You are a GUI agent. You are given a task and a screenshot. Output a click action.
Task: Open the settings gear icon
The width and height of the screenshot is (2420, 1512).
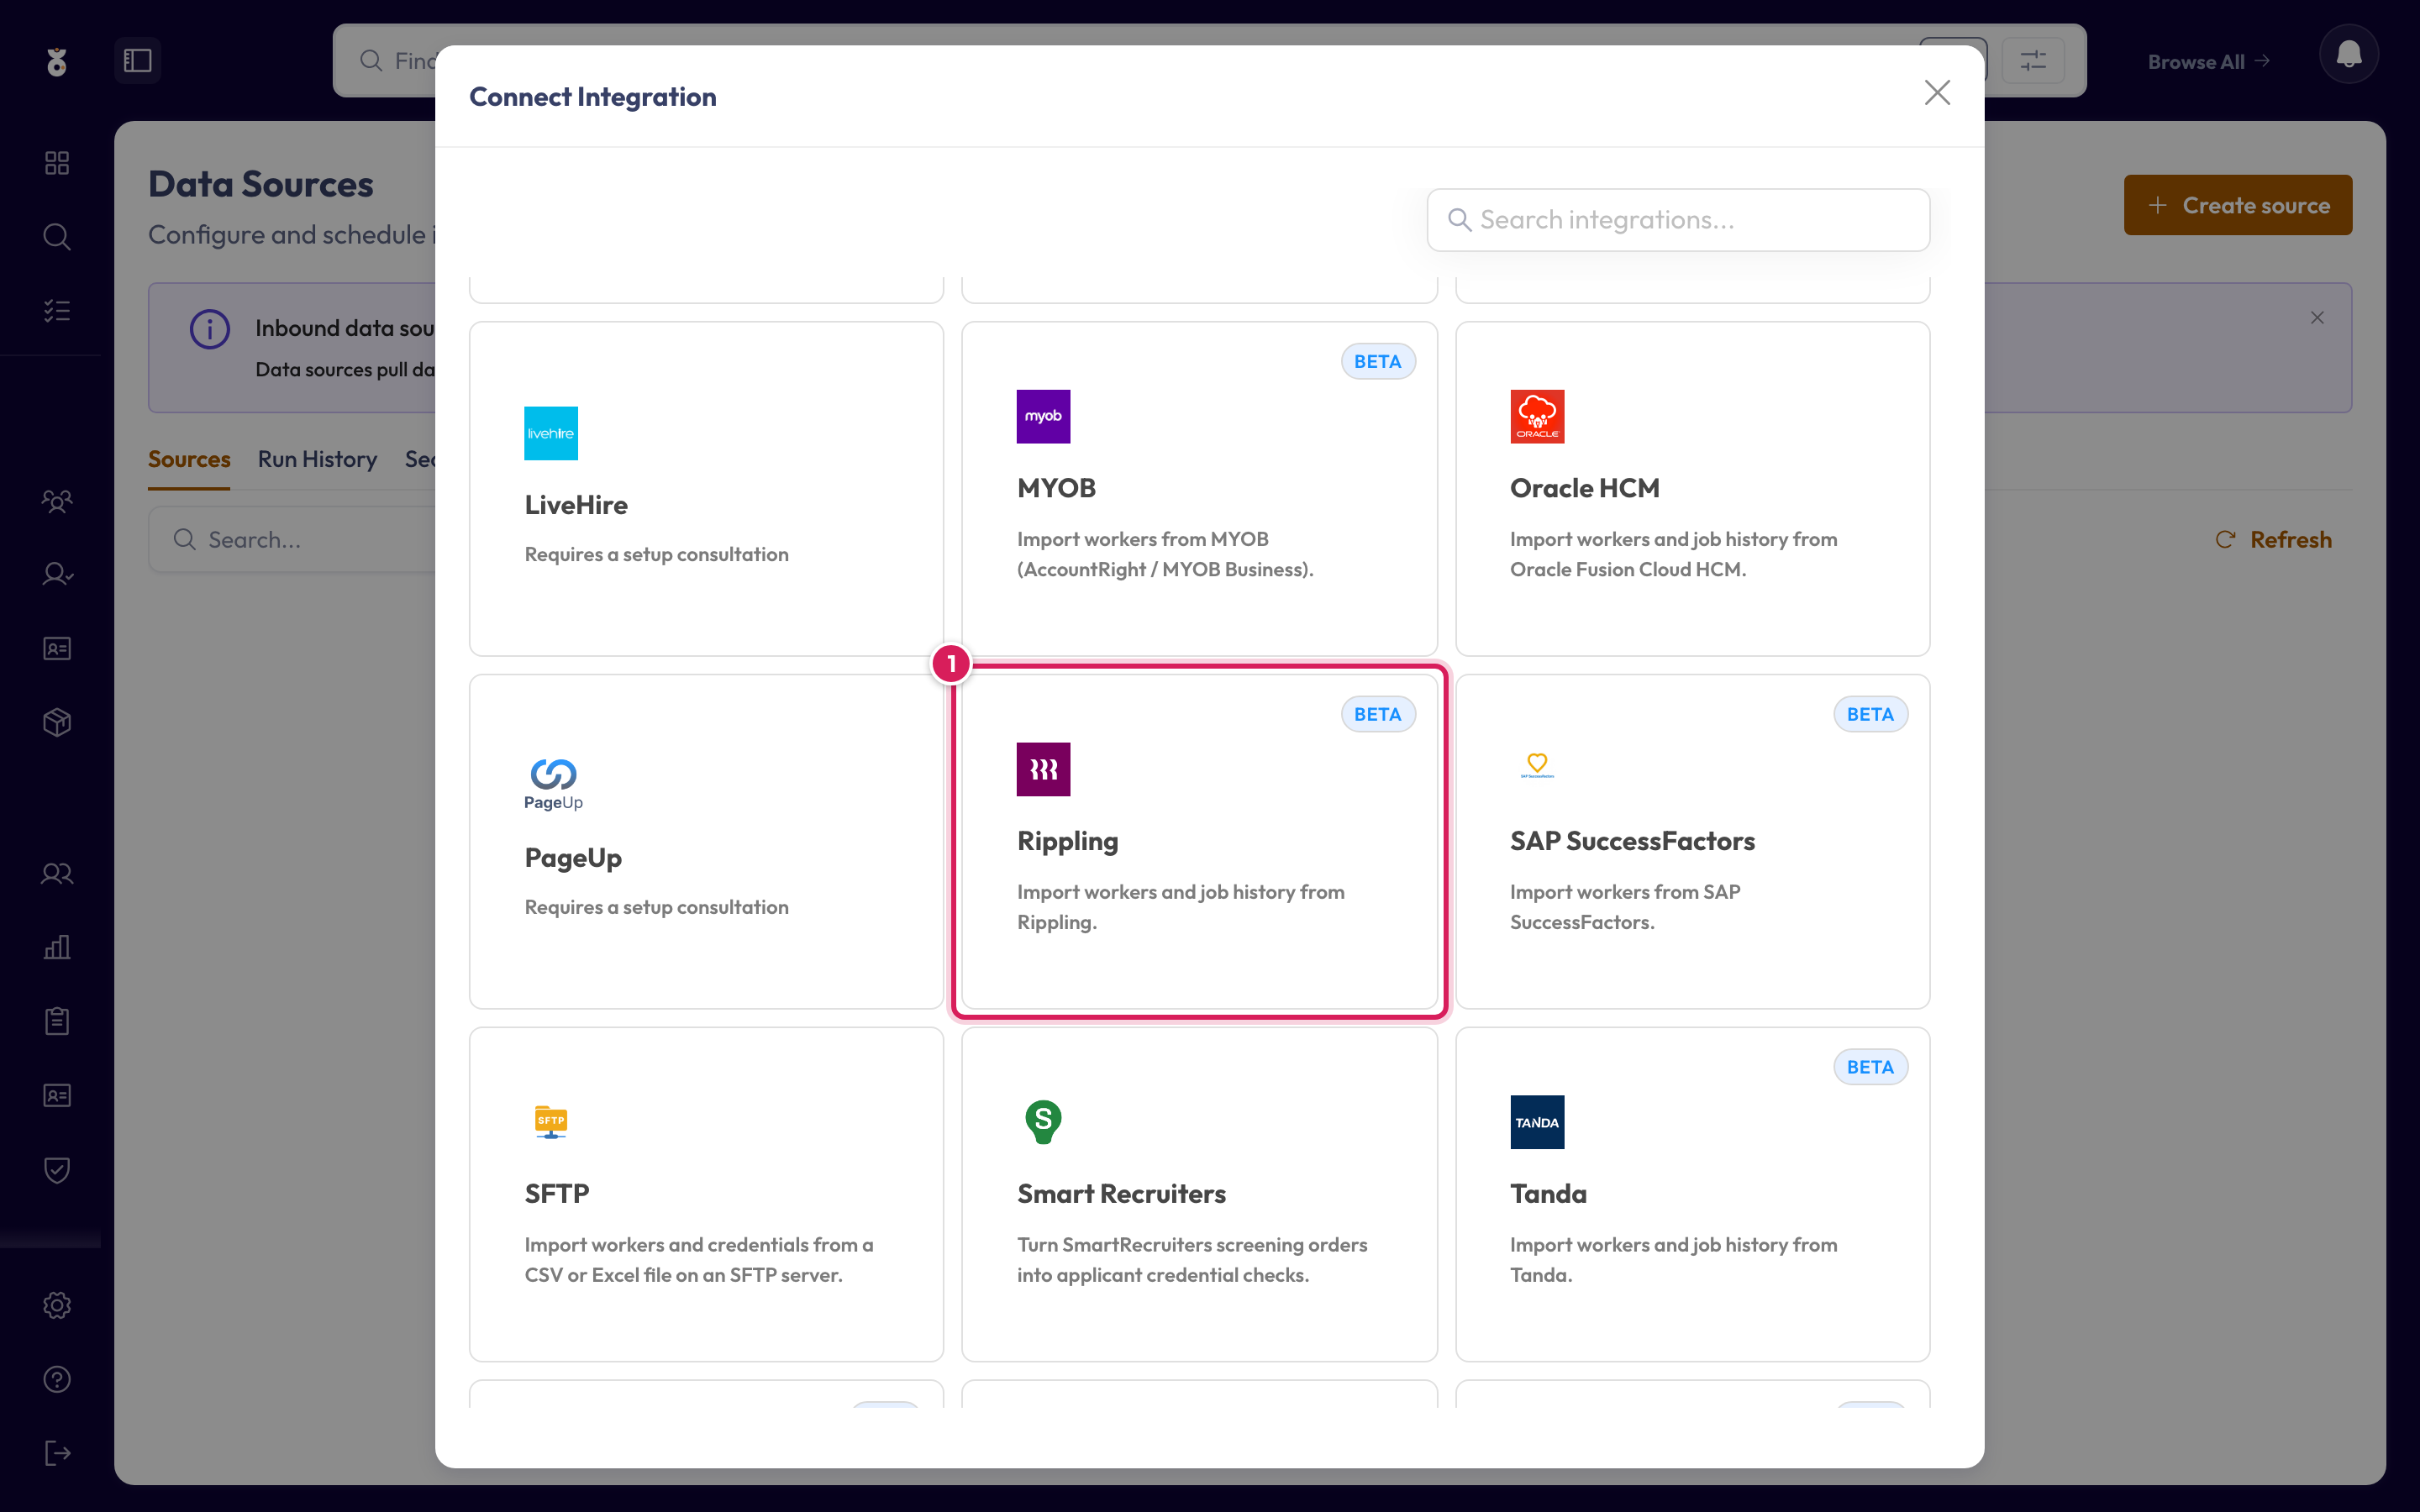coord(57,1305)
